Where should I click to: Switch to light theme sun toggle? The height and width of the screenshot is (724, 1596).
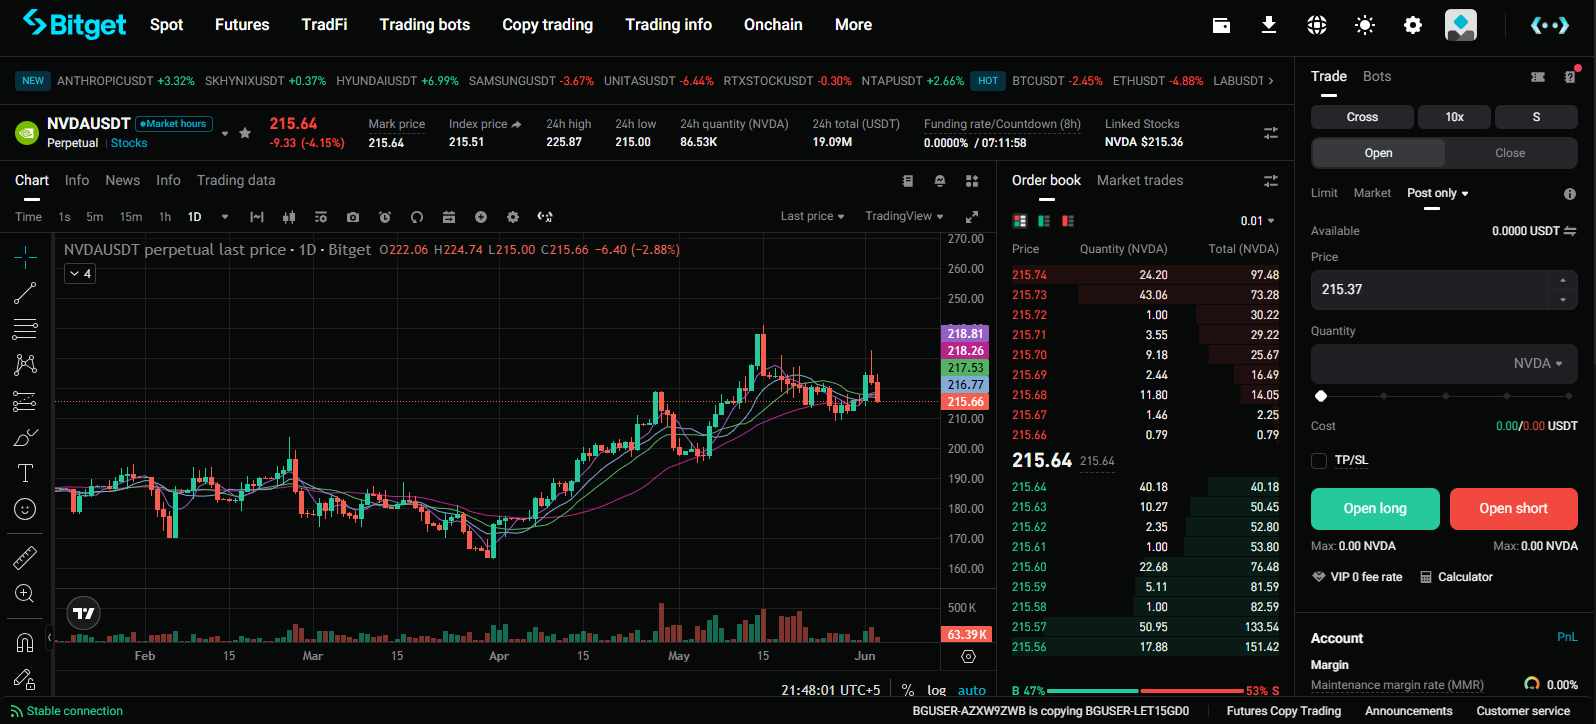click(1365, 25)
